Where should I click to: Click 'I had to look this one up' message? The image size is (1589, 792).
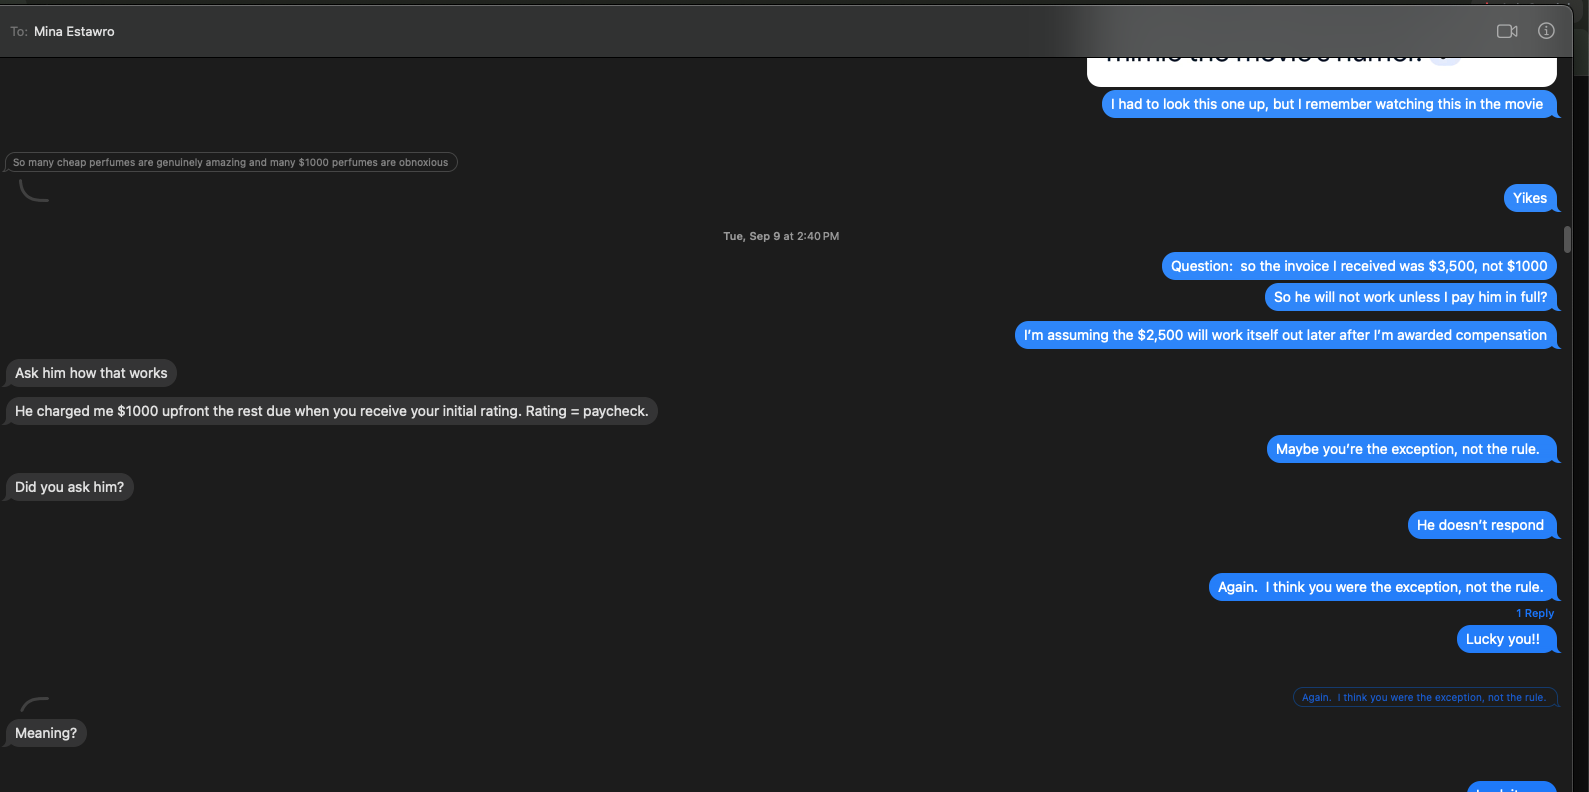[x=1329, y=104]
